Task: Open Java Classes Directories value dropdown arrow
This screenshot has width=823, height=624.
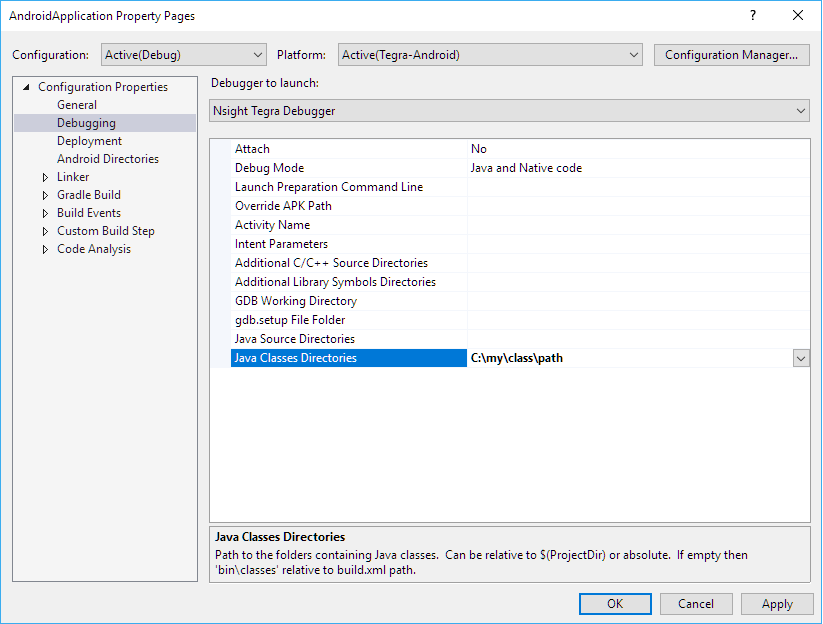Action: (800, 358)
